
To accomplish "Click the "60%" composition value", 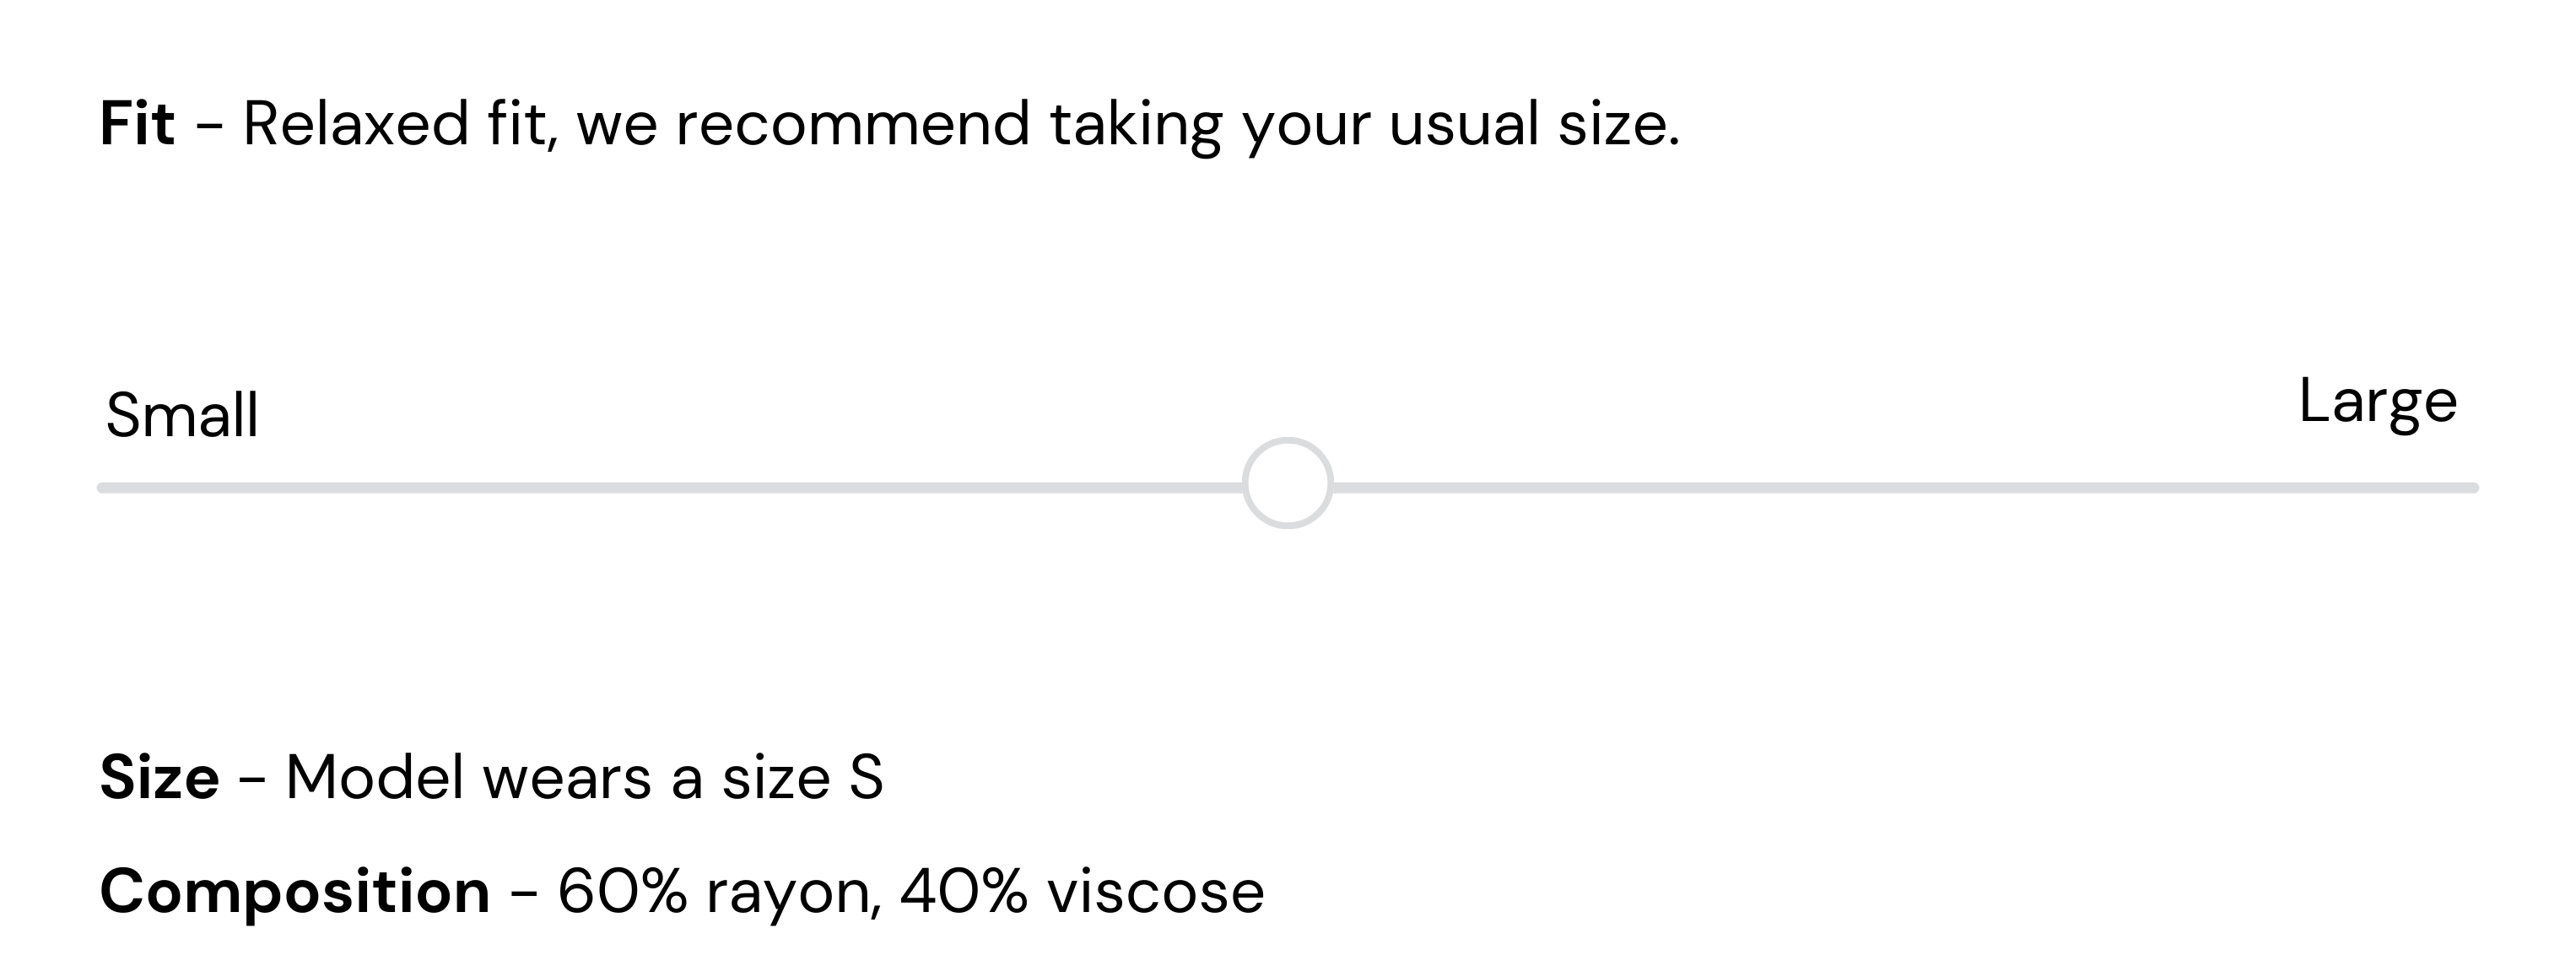I will (622, 891).
